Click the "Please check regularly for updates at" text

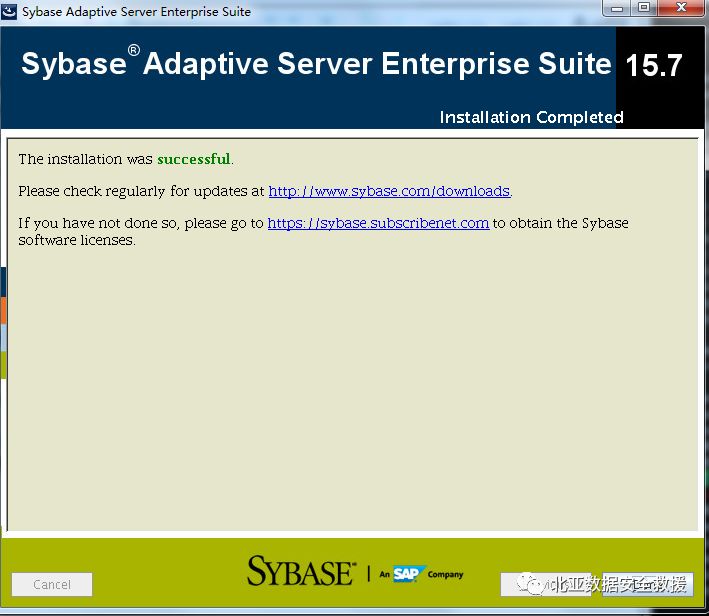click(x=141, y=191)
